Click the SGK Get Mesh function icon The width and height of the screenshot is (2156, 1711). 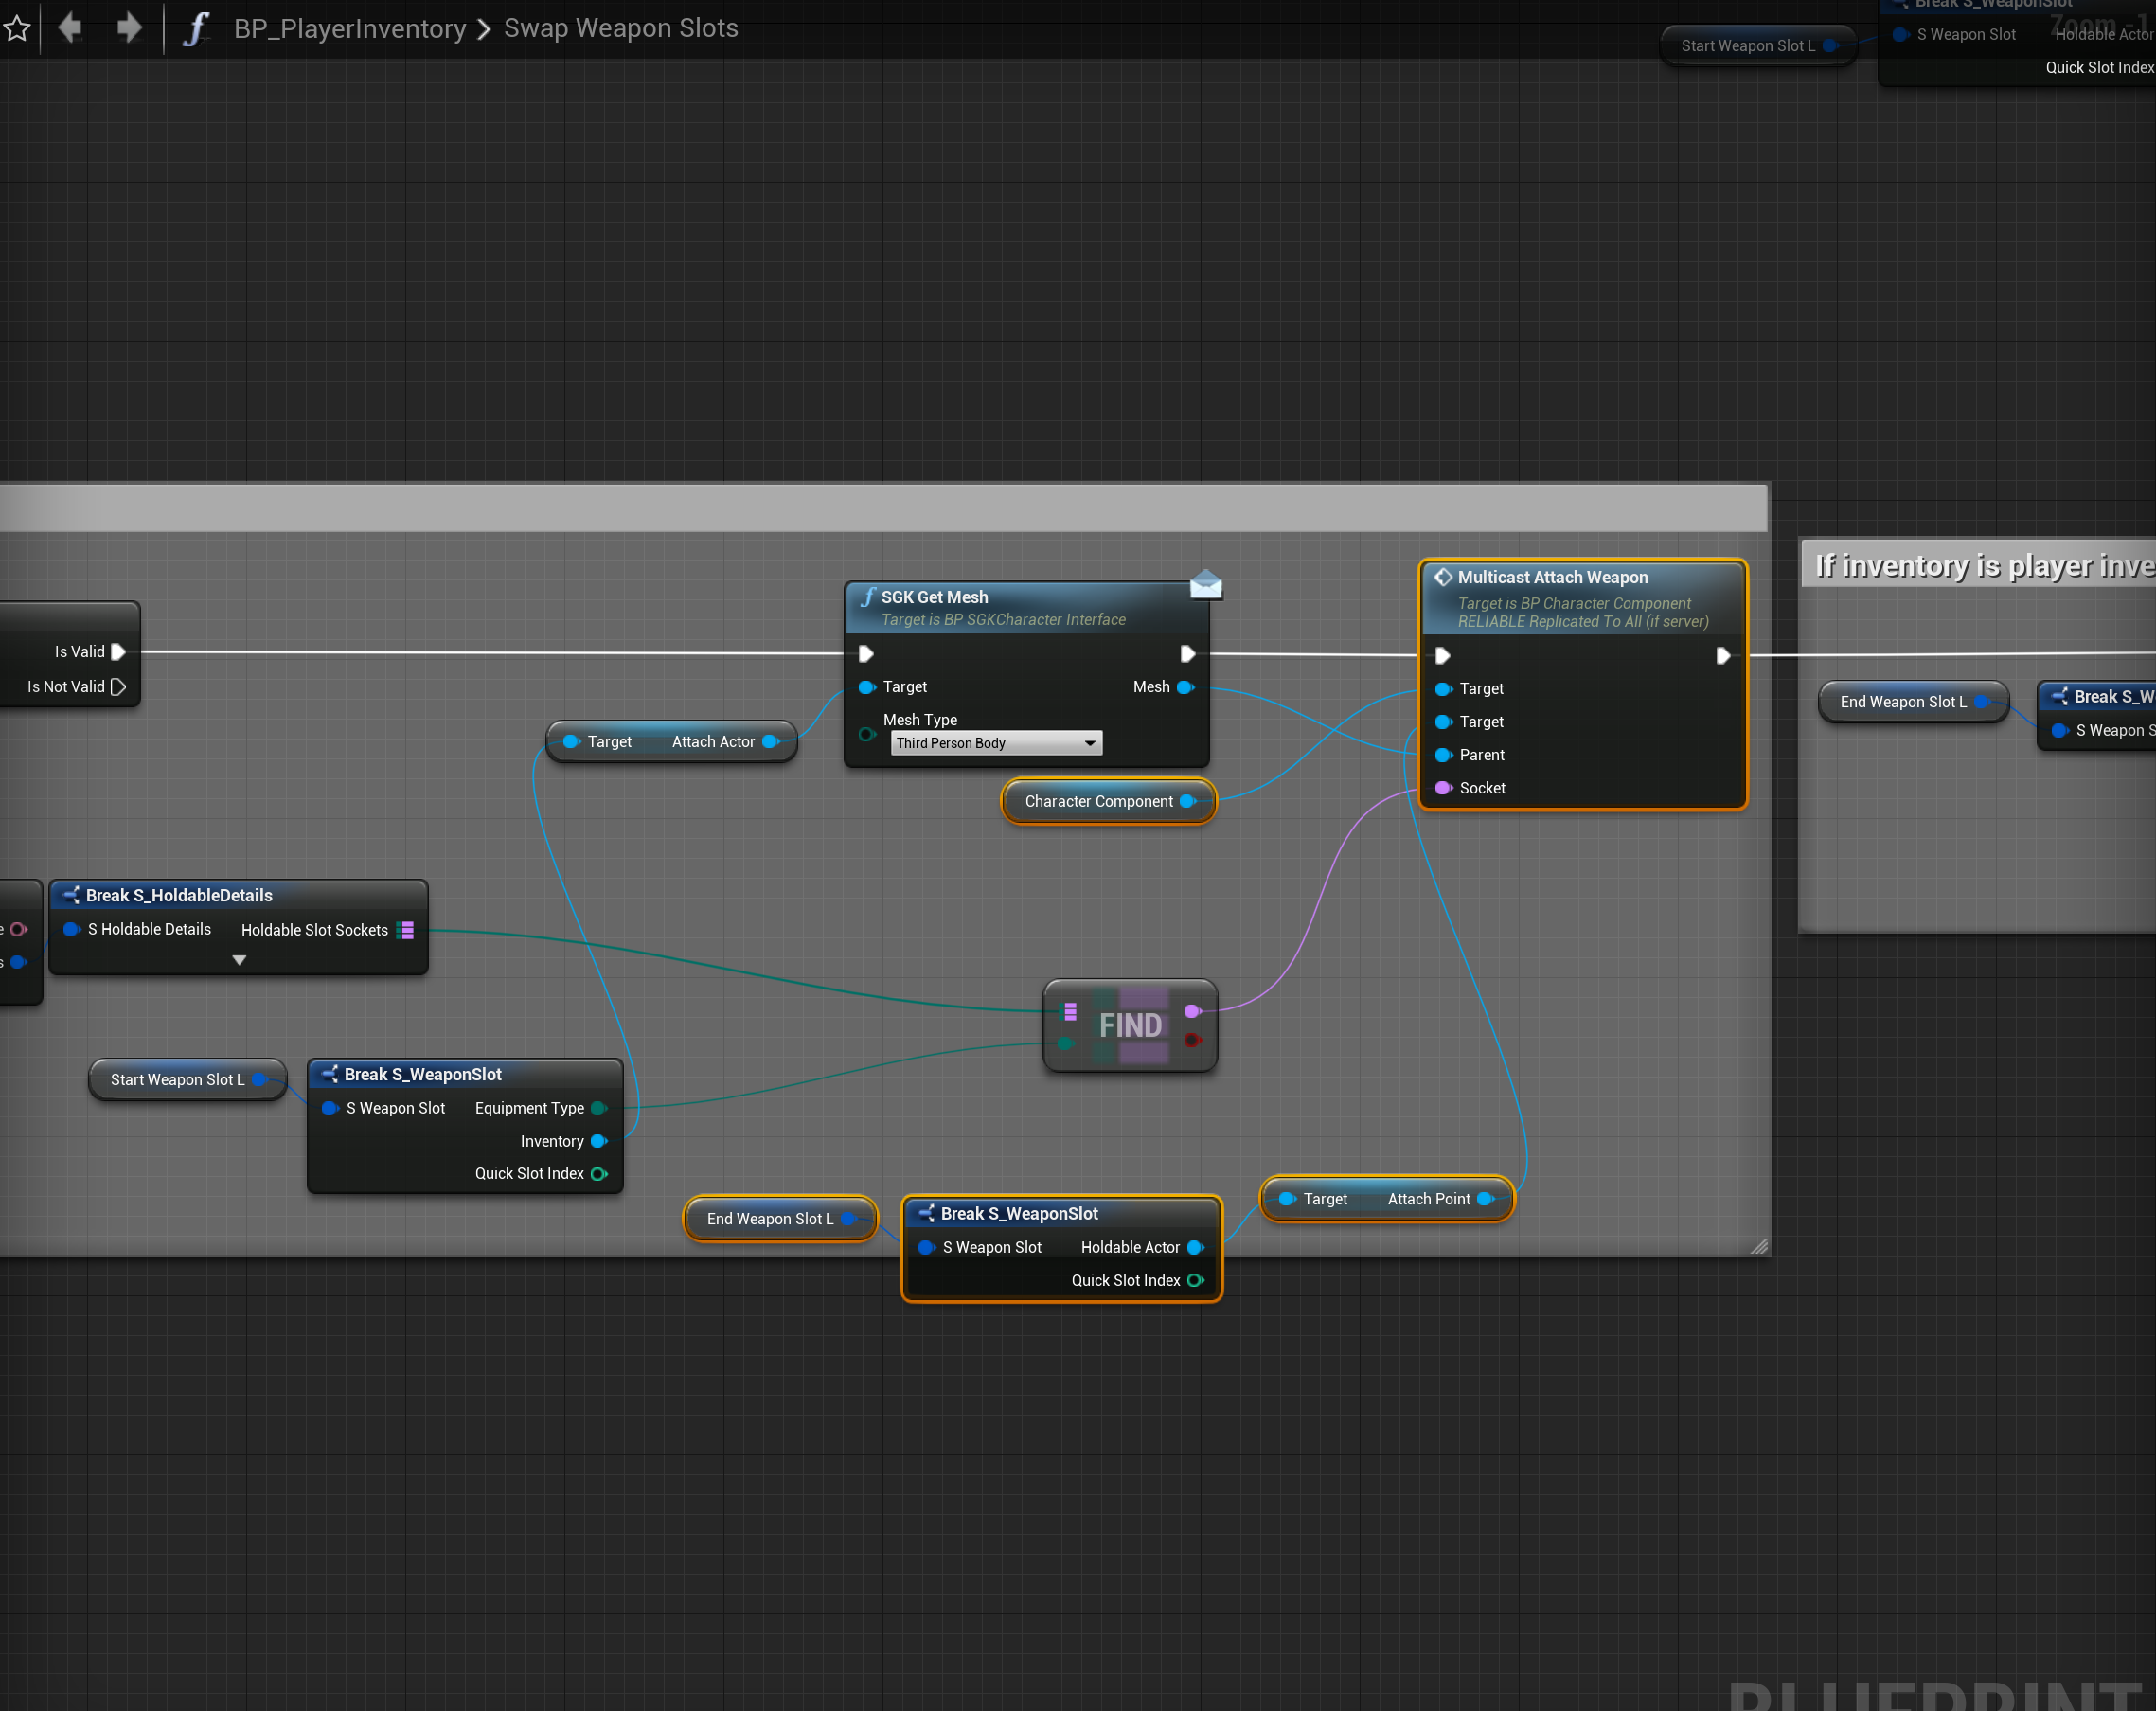[867, 597]
